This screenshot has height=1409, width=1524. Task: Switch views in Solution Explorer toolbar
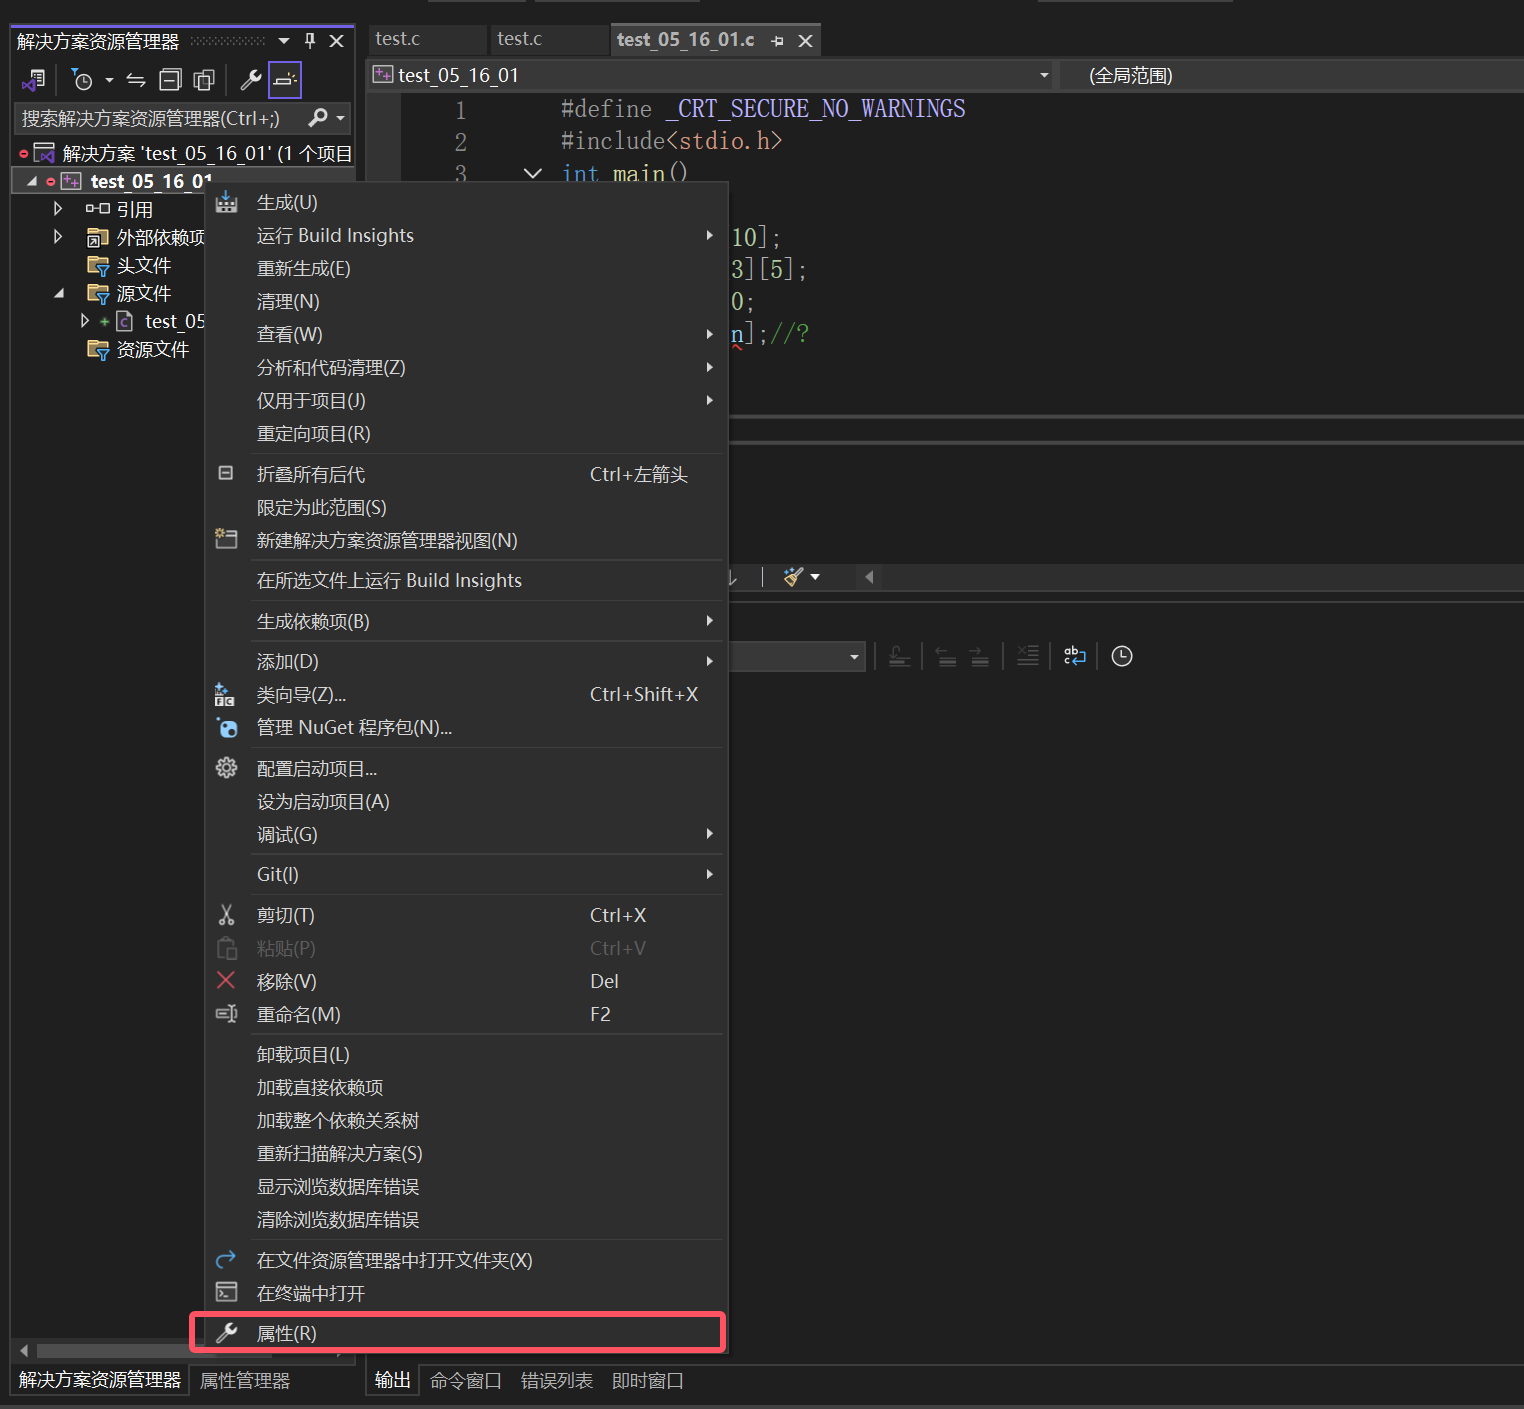point(34,80)
